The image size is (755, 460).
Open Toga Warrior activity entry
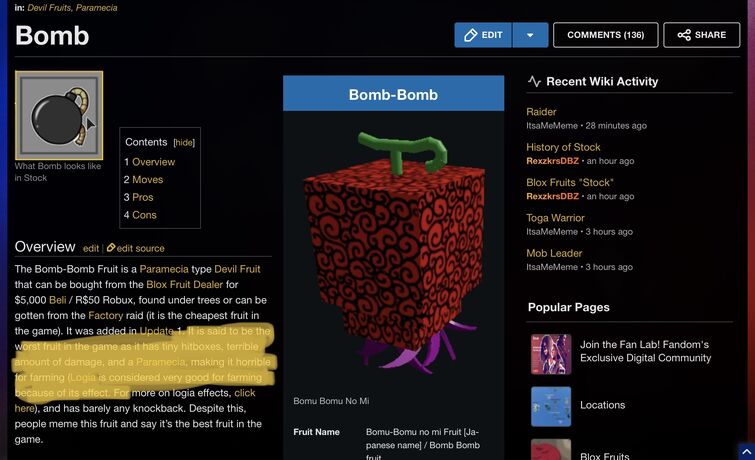(x=555, y=218)
